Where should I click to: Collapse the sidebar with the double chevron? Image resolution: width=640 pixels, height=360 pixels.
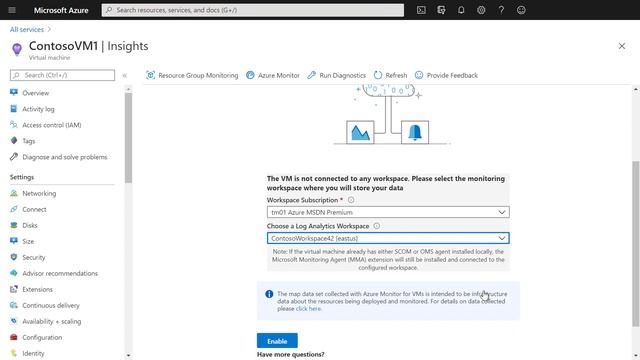pos(124,75)
